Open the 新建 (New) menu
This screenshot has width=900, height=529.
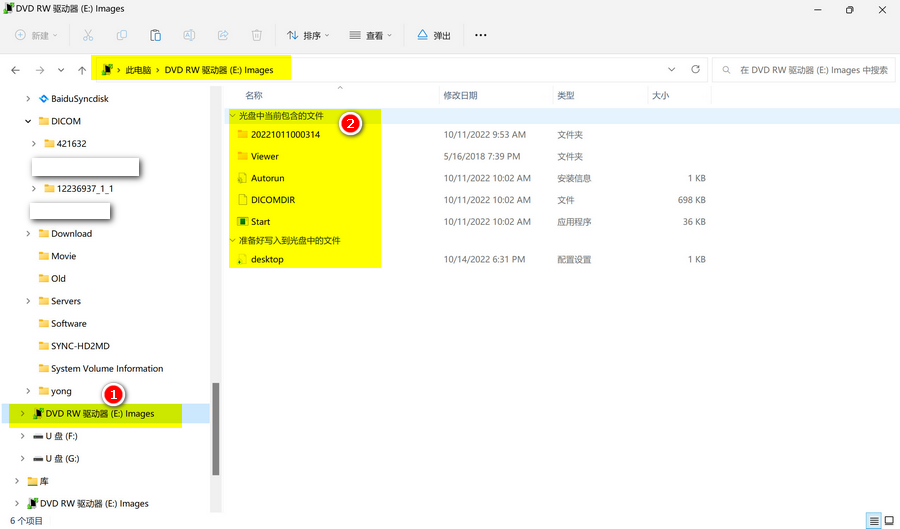[x=36, y=36]
